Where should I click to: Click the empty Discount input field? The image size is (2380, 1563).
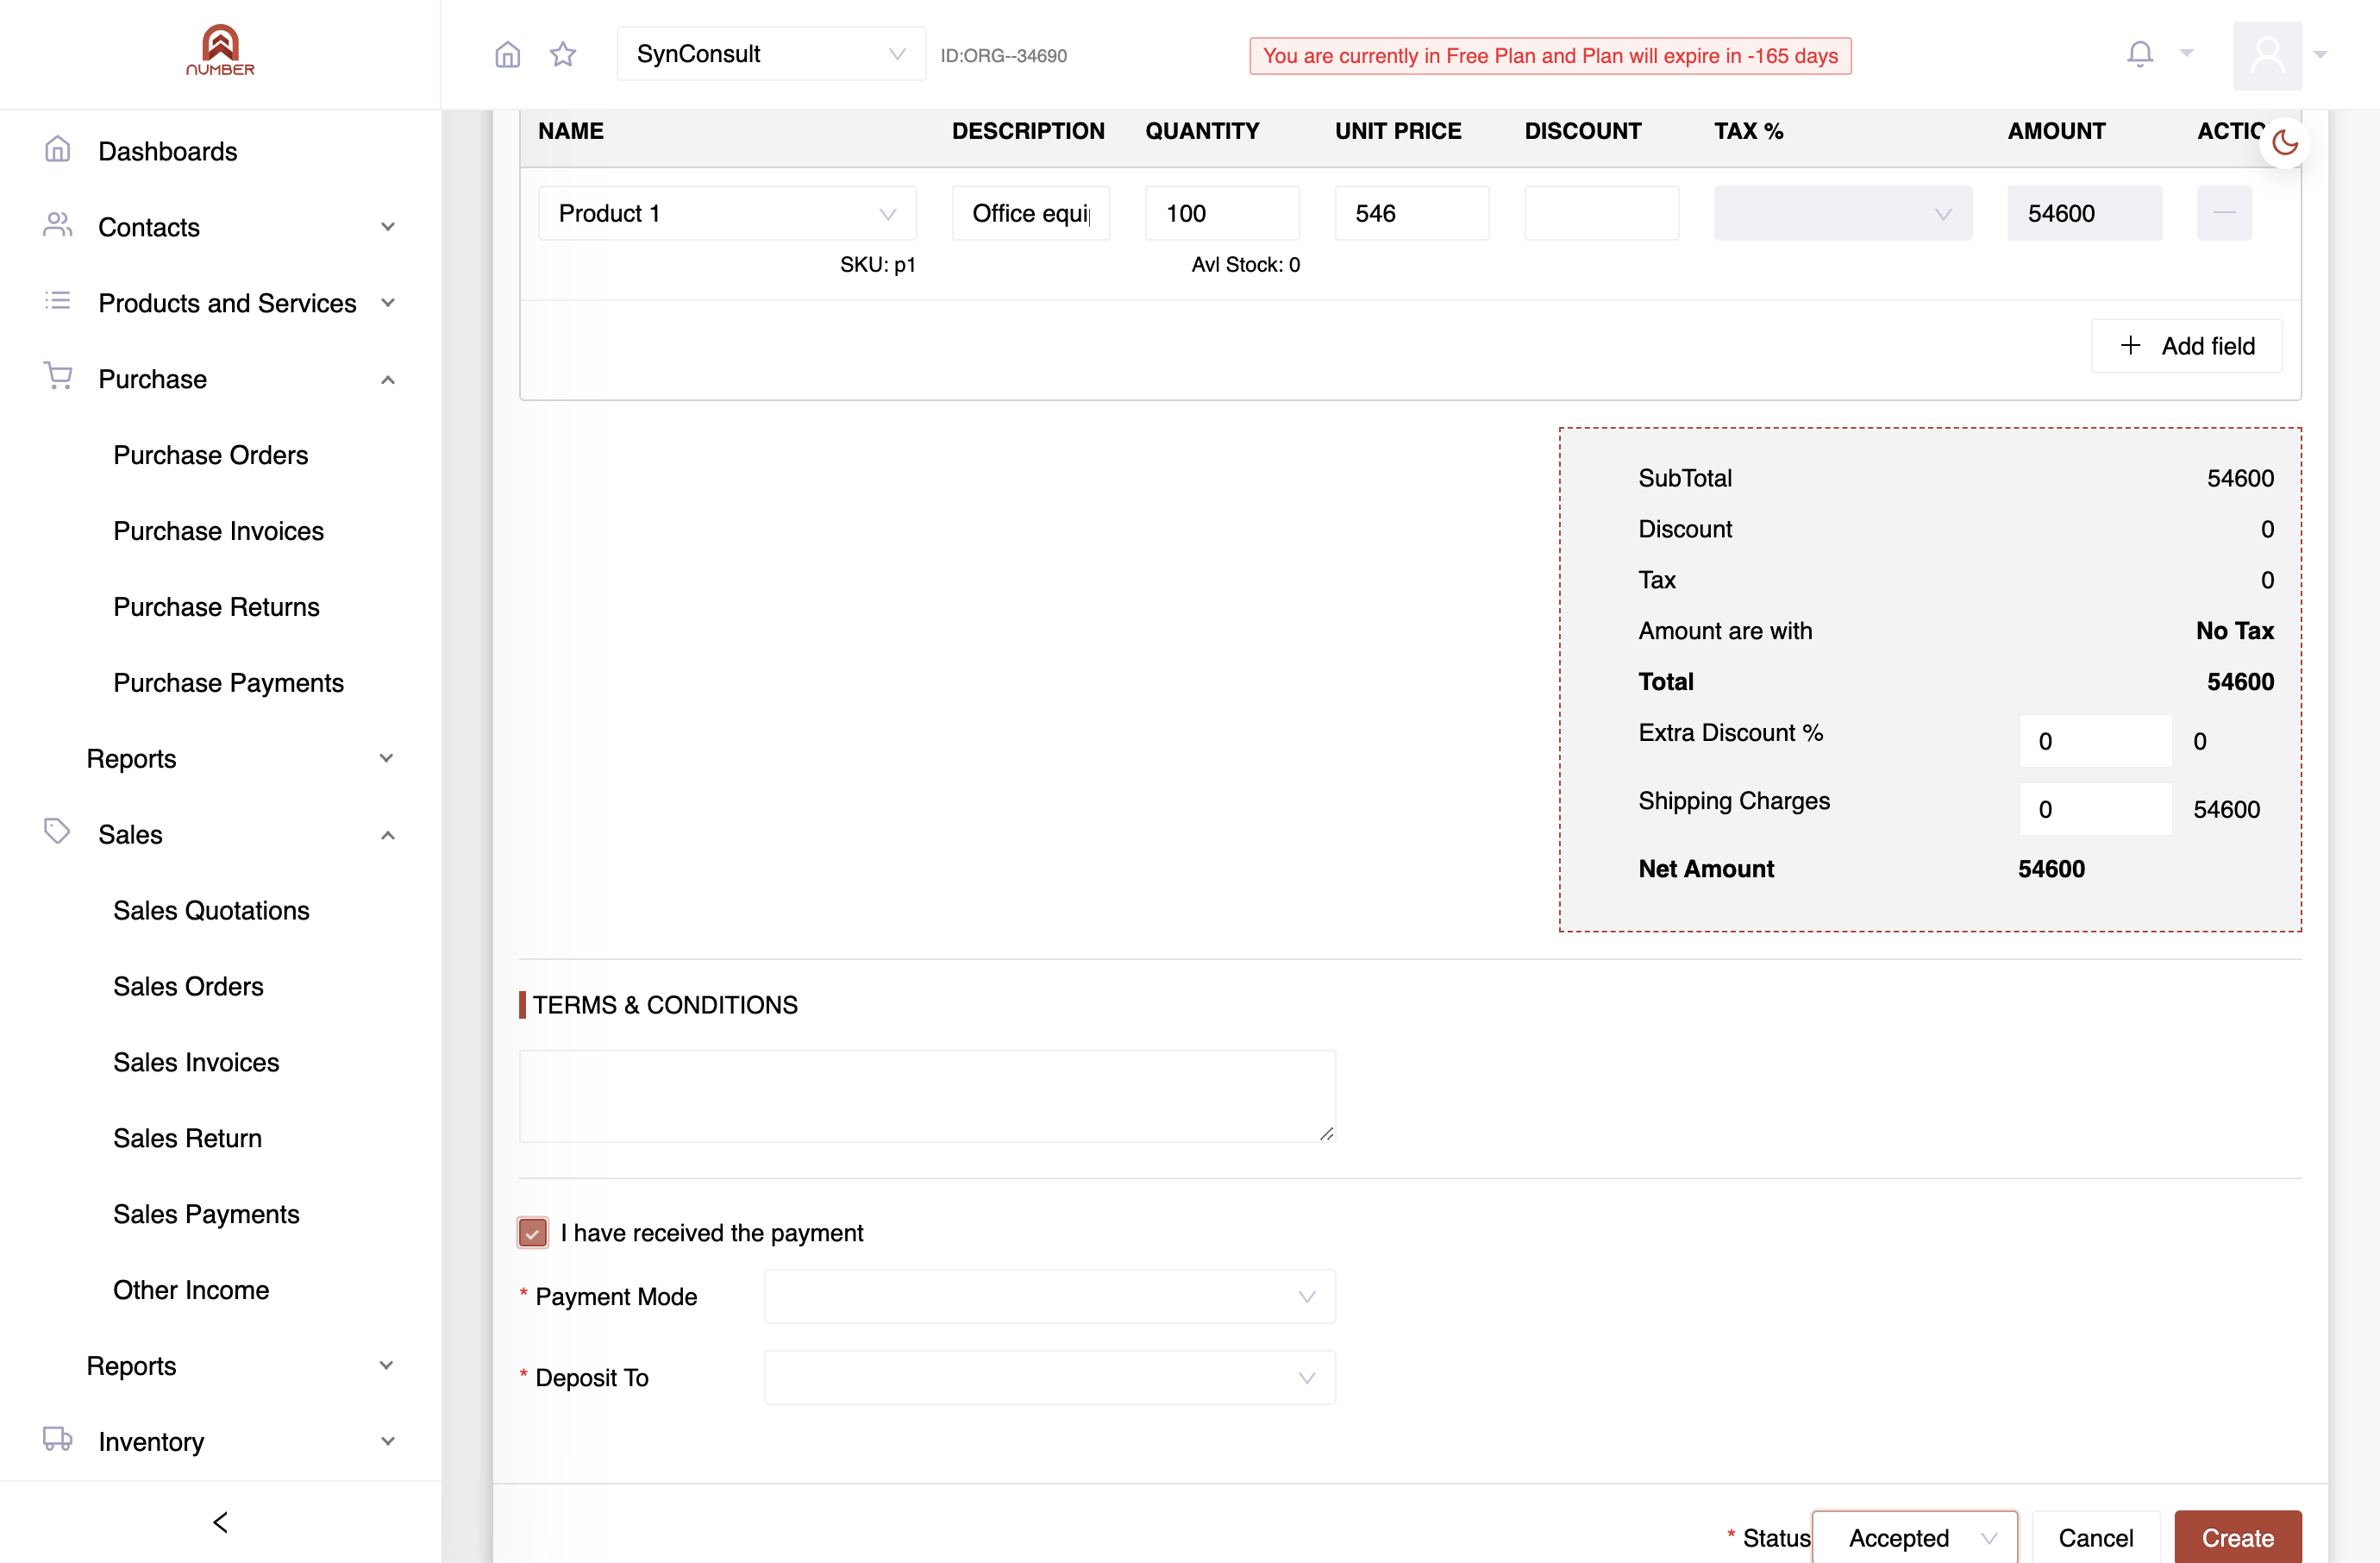pyautogui.click(x=1601, y=213)
